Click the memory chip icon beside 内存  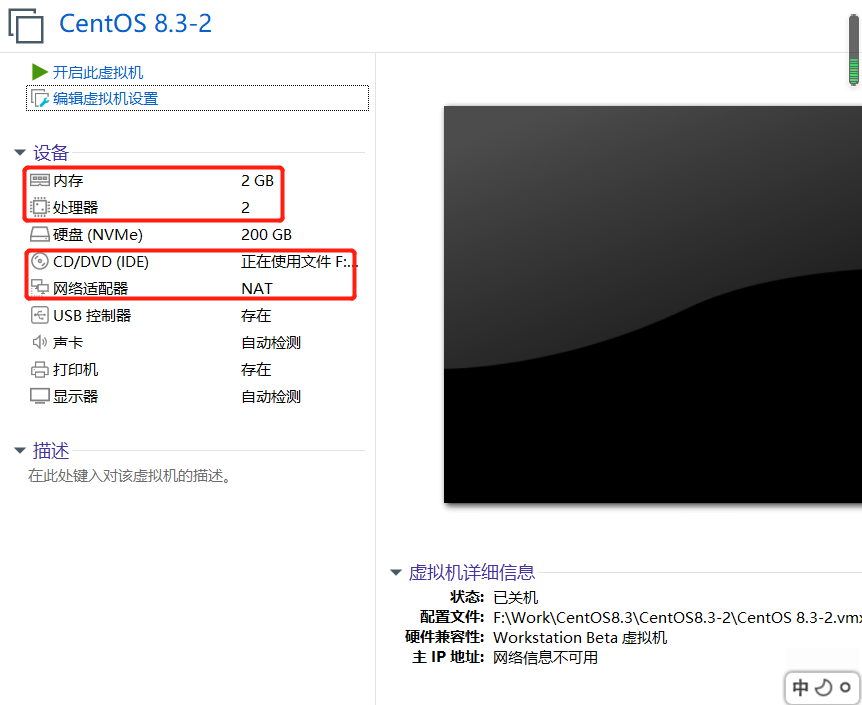tap(40, 180)
